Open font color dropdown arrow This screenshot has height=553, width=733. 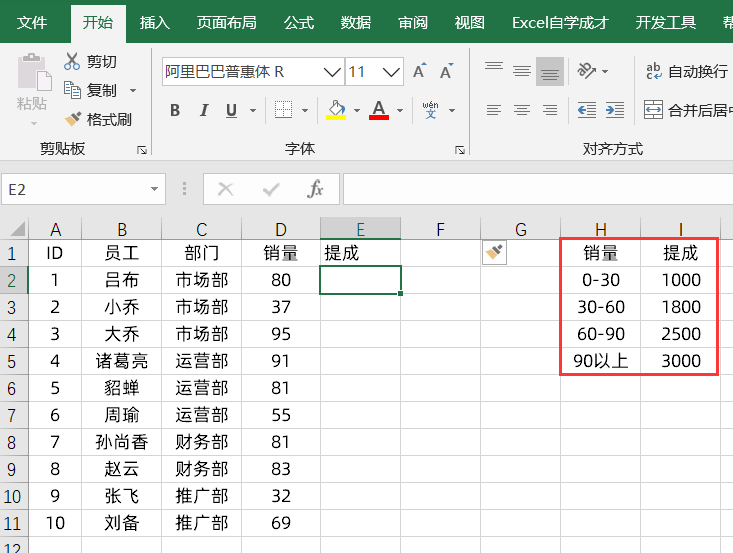(x=400, y=111)
